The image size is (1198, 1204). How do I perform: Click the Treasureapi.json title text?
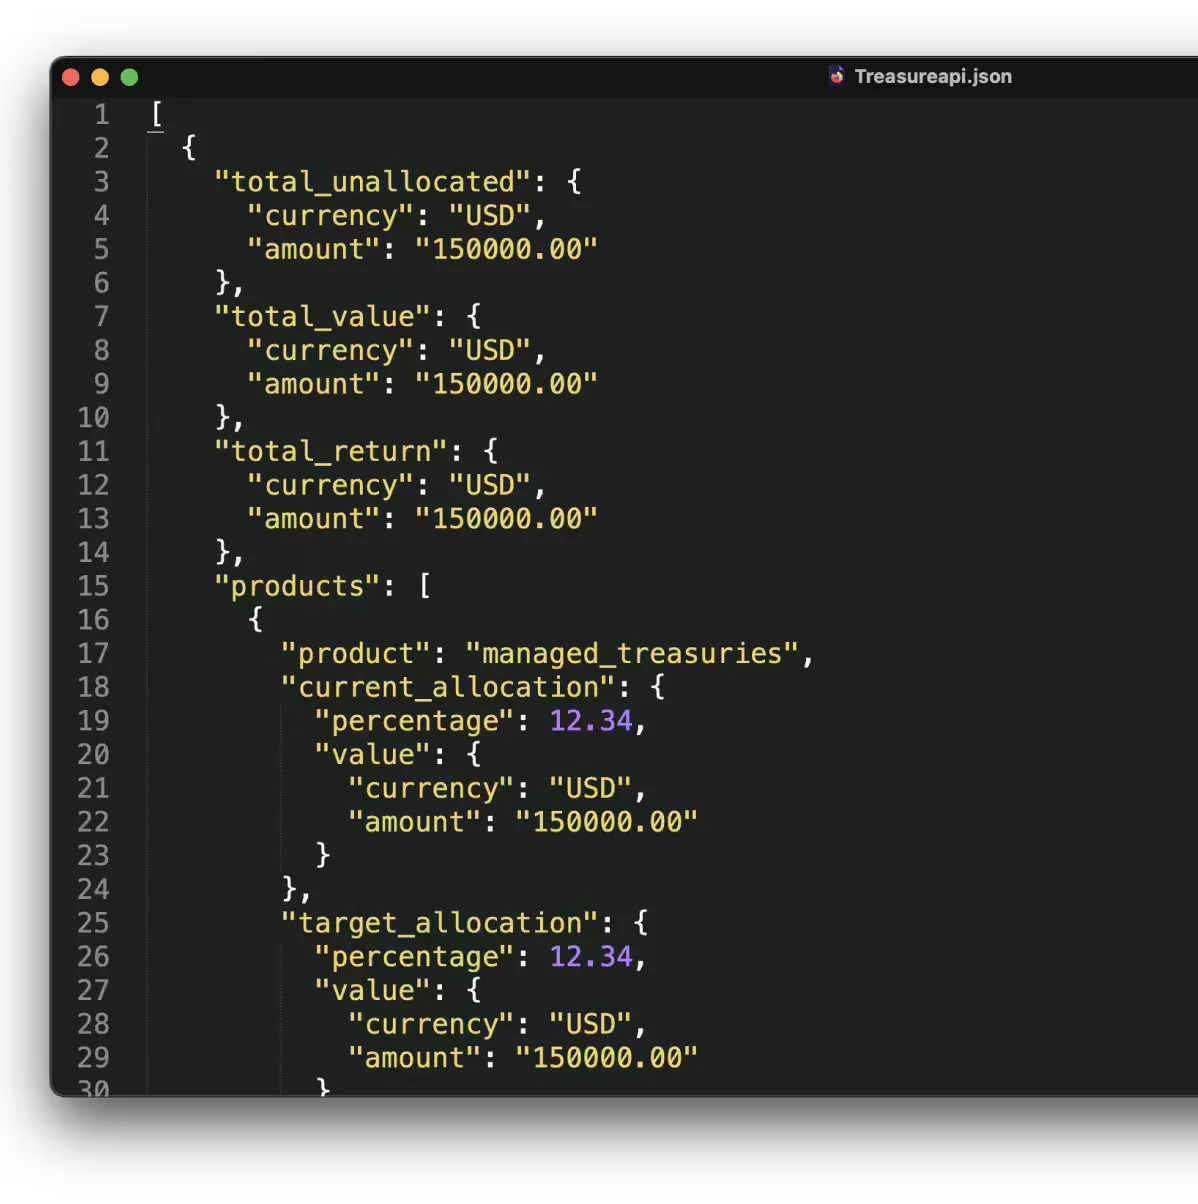(x=932, y=76)
